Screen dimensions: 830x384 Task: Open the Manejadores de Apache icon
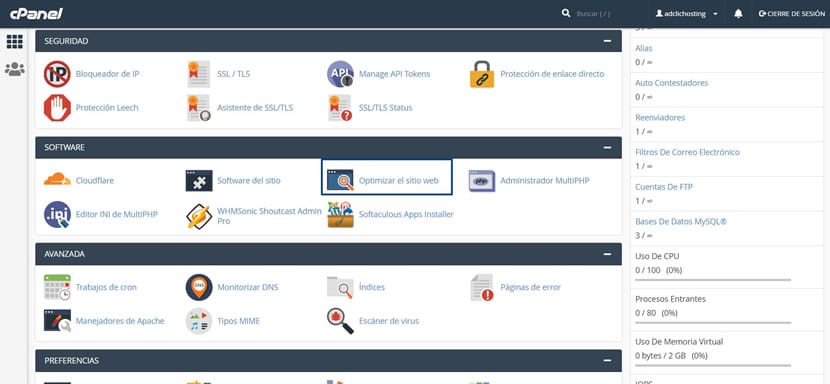click(57, 321)
